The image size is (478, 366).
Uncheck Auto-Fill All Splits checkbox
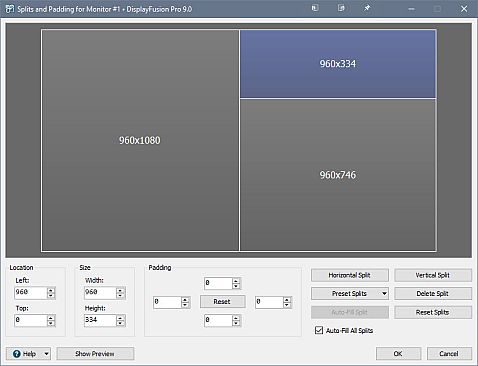click(x=319, y=330)
